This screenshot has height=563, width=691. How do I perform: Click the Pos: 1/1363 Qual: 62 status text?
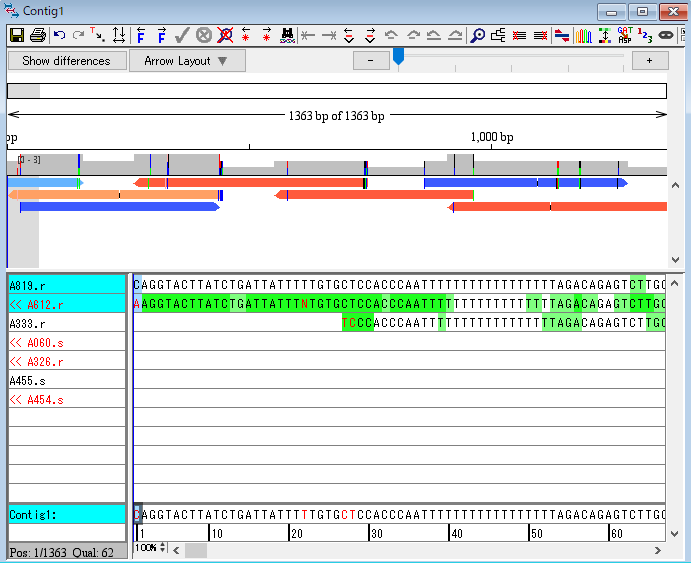point(62,552)
